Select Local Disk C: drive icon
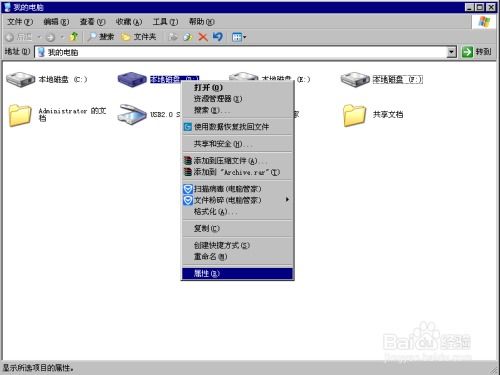This screenshot has height=375, width=500. point(20,79)
